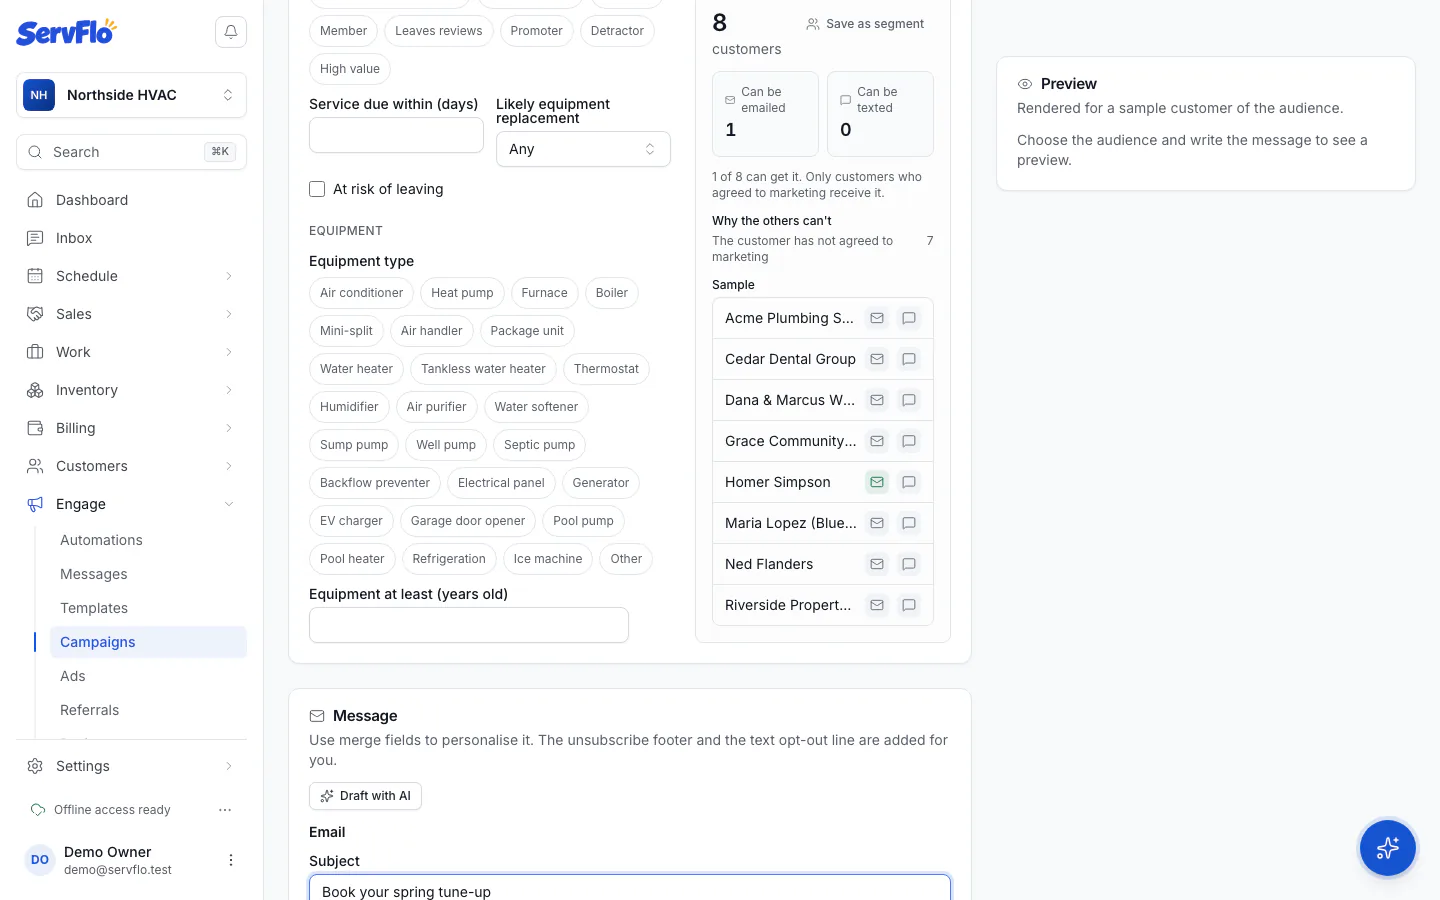Image resolution: width=1440 pixels, height=900 pixels.
Task: Enable the At risk of leaving checkbox
Action: [317, 189]
